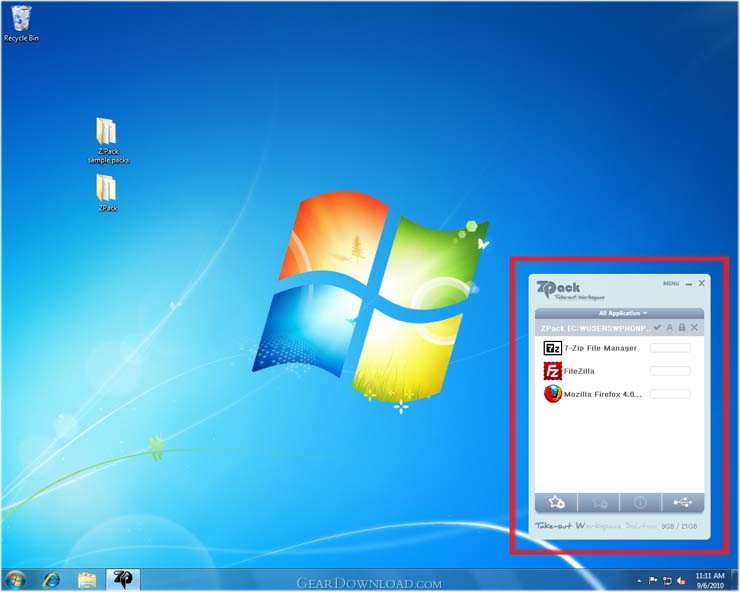Click the USB icon in ZPack toolbar
The image size is (740, 592).
point(682,502)
